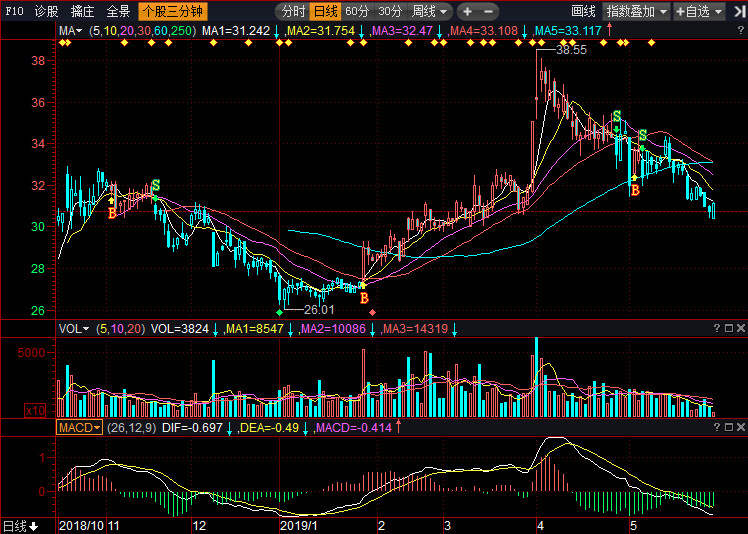Open the MACD indicator dropdown
Screen dimensions: 748x534
80,428
